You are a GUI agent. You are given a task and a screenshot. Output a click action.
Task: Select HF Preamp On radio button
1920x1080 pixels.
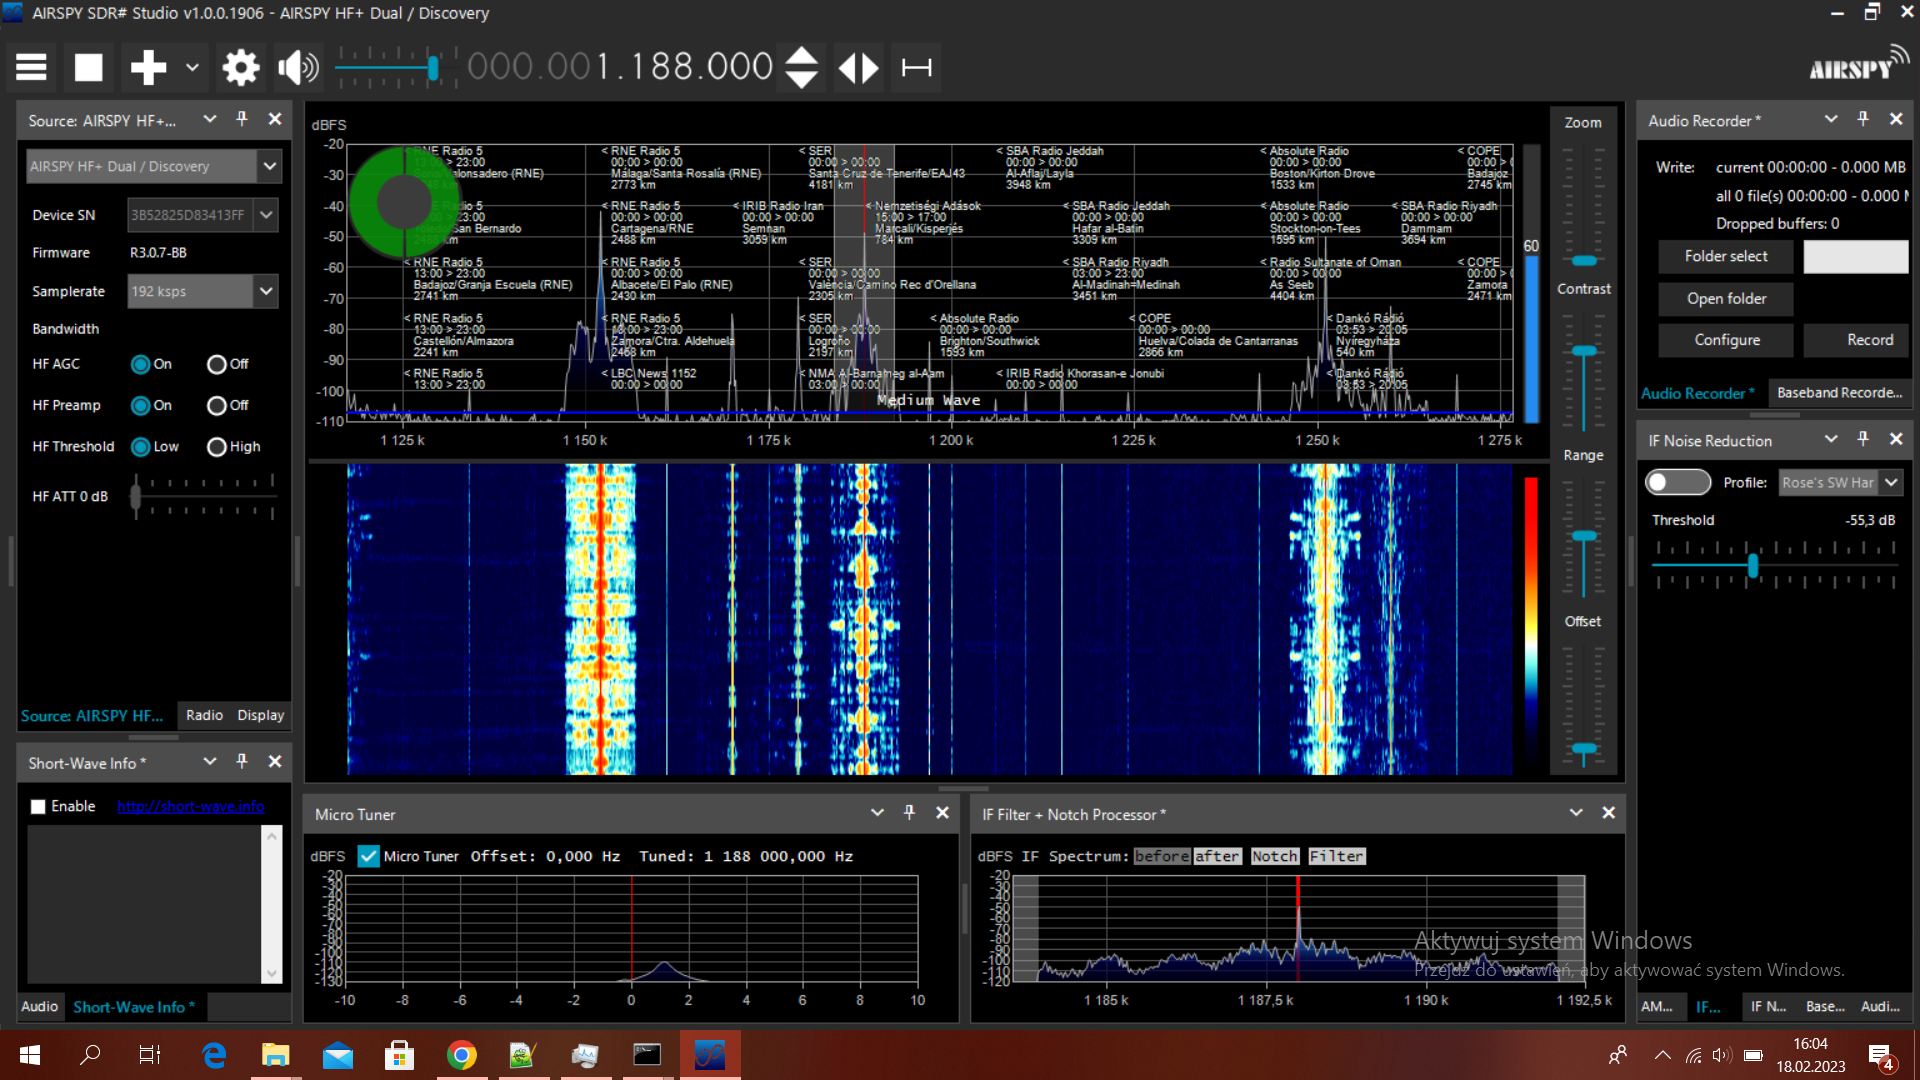(141, 405)
